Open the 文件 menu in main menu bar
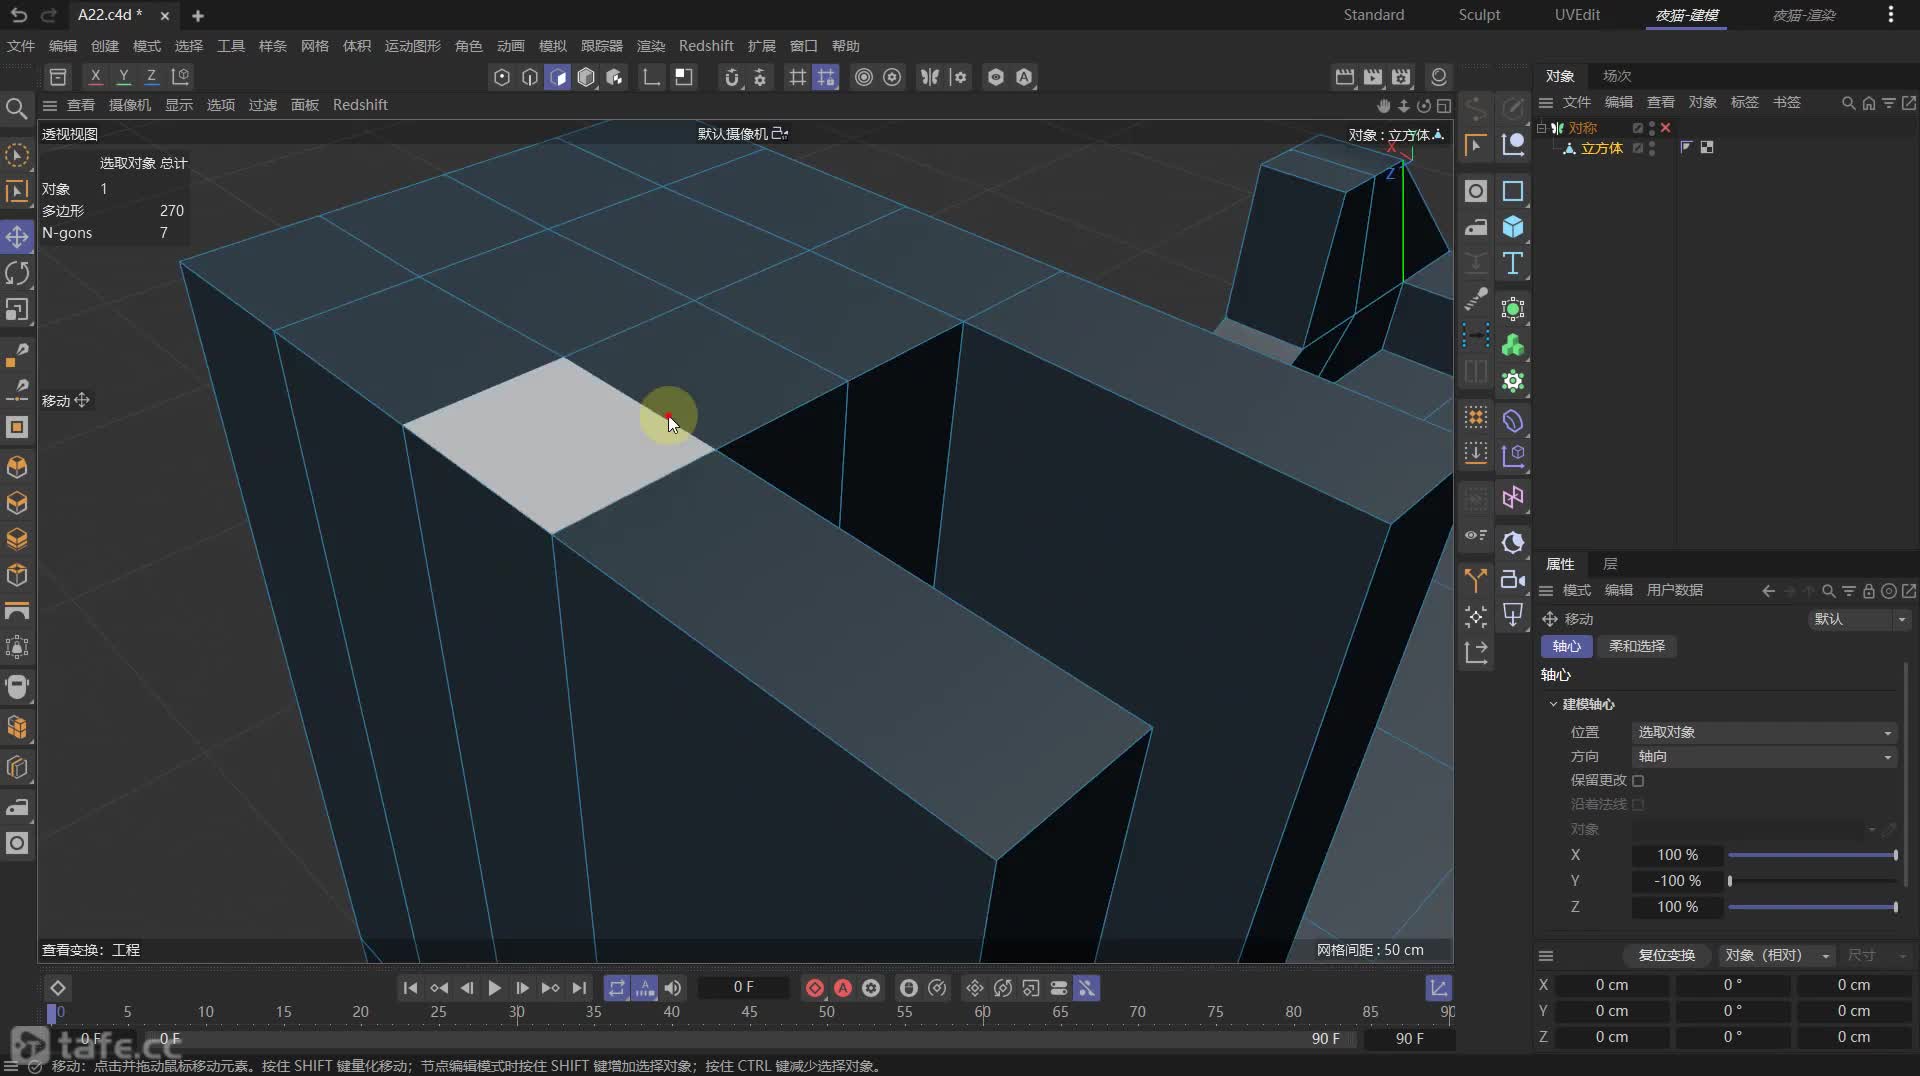The height and width of the screenshot is (1076, 1920). coord(20,46)
